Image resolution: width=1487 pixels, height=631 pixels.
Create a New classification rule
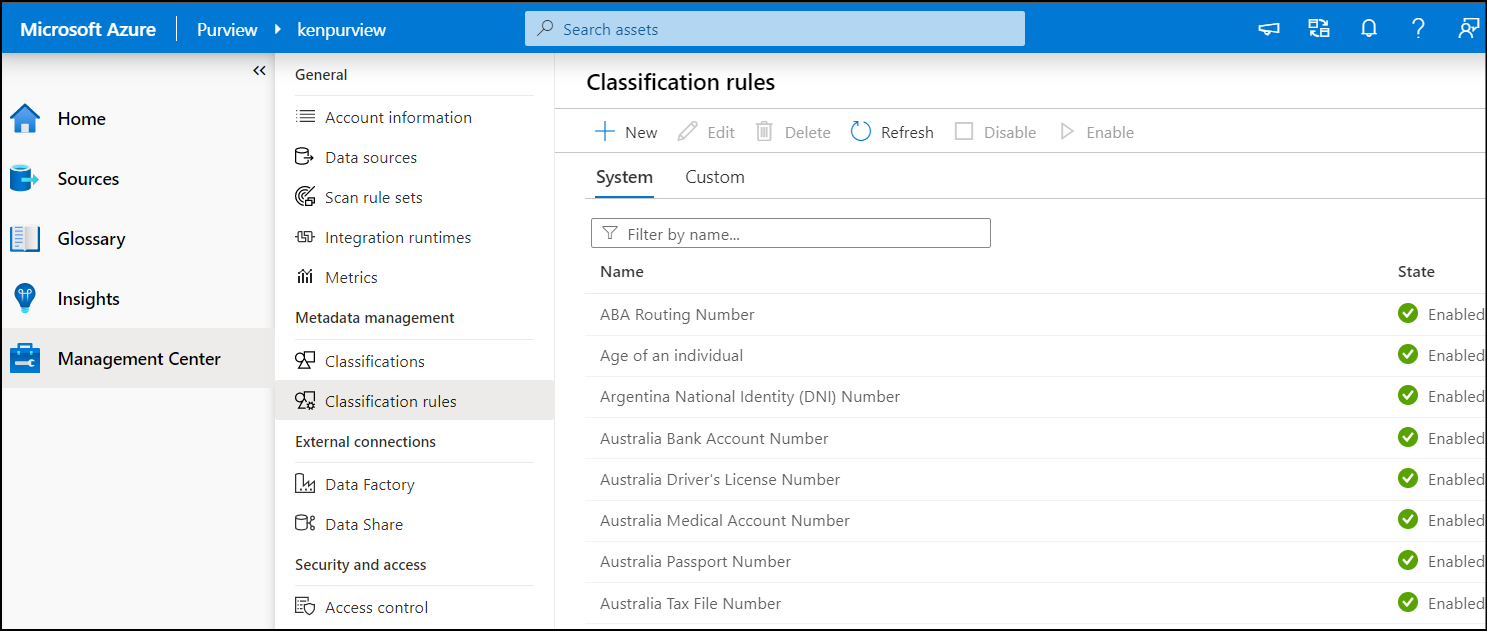point(626,132)
